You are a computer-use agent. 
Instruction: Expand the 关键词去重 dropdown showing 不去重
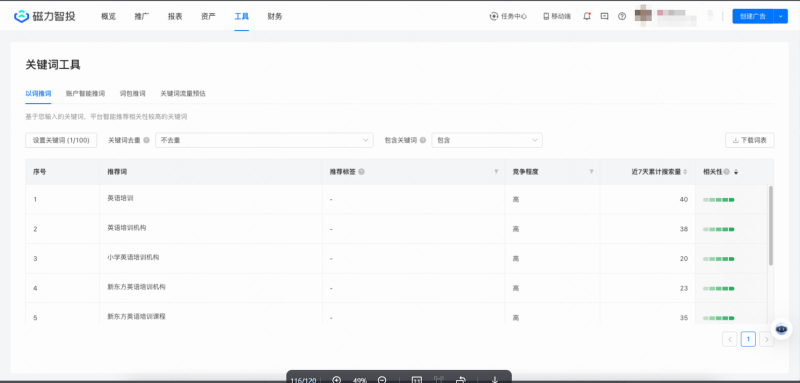[264, 140]
